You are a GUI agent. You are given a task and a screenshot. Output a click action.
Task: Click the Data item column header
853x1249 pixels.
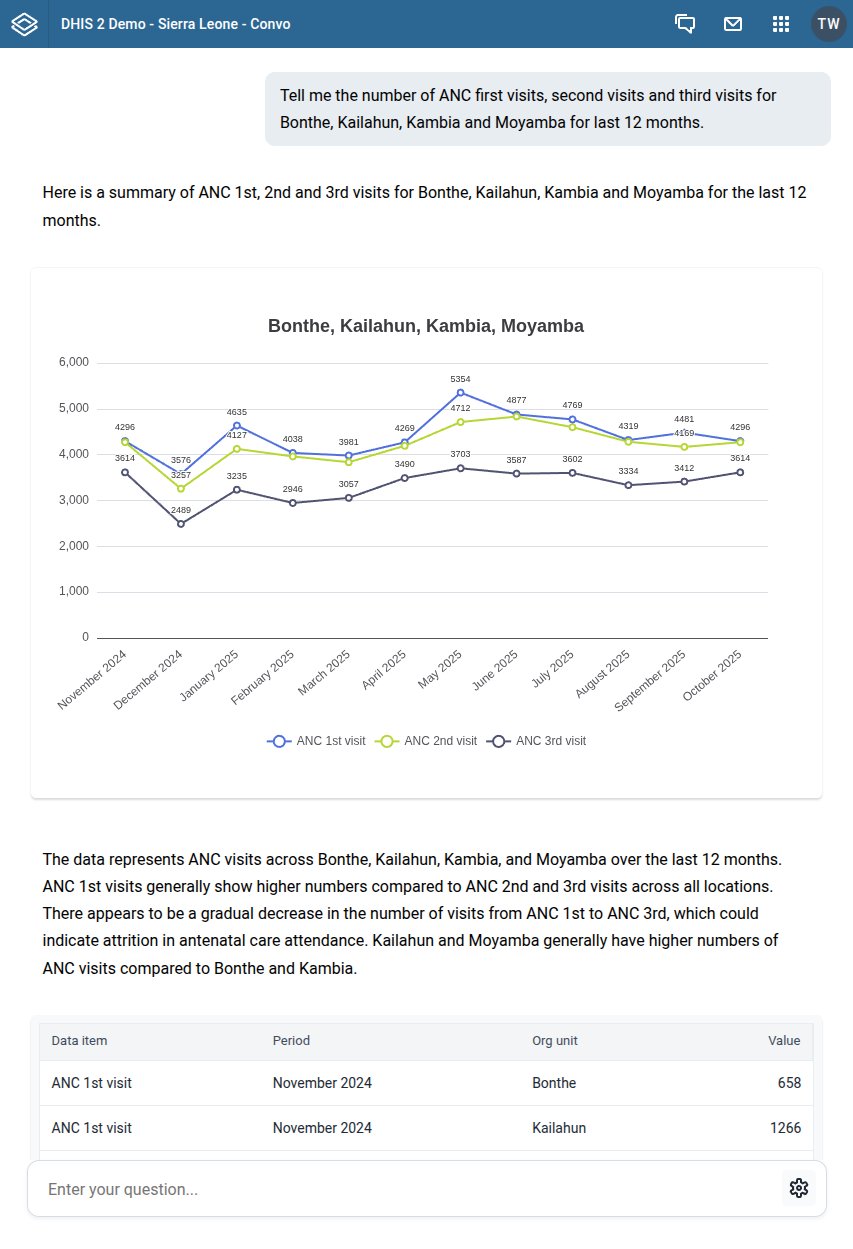(80, 1041)
